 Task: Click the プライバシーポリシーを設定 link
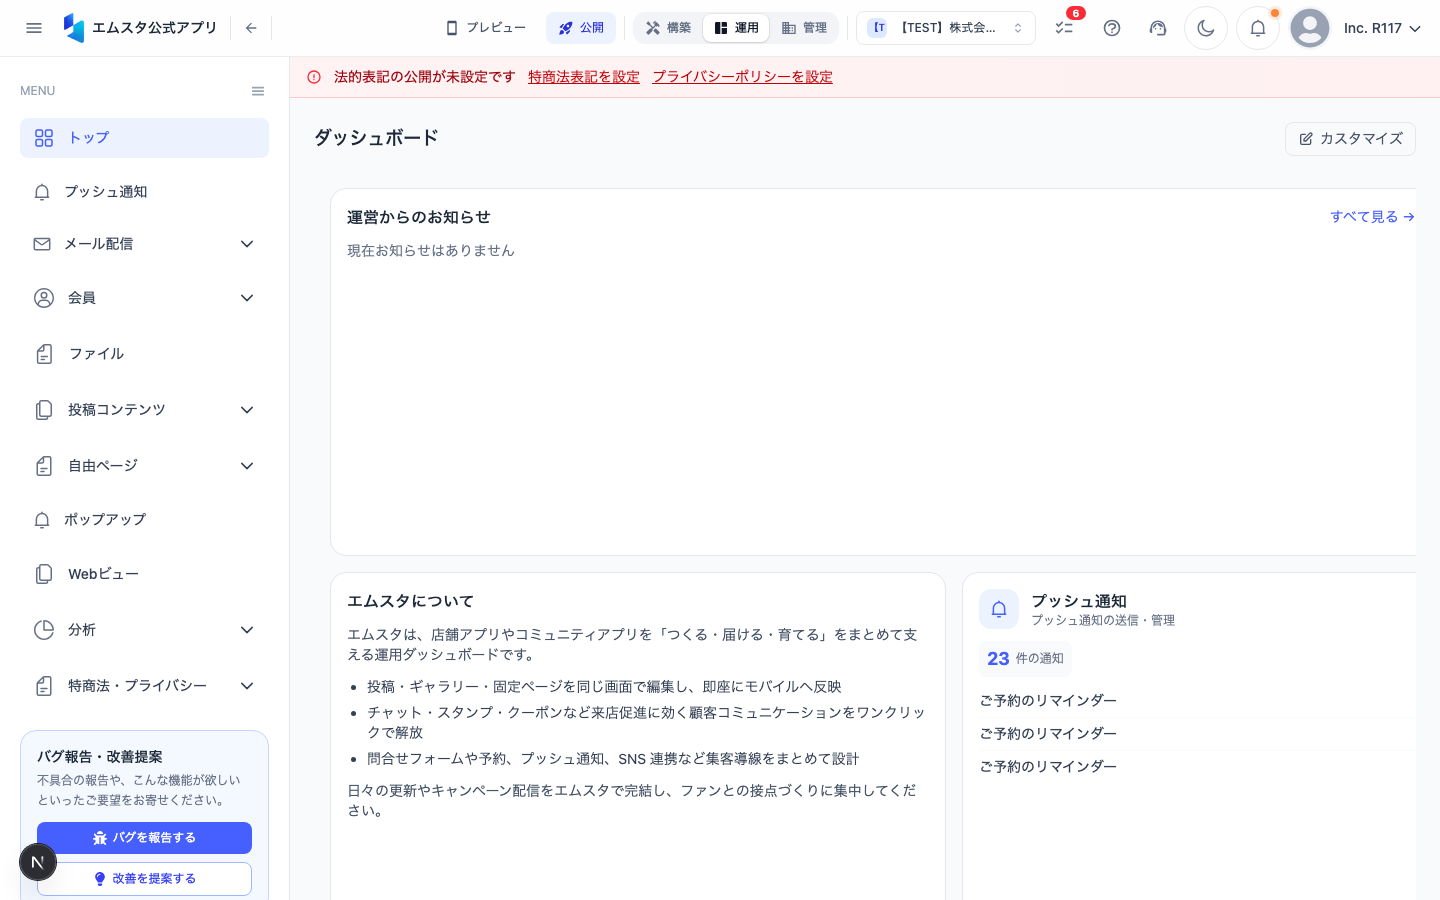[x=742, y=77]
